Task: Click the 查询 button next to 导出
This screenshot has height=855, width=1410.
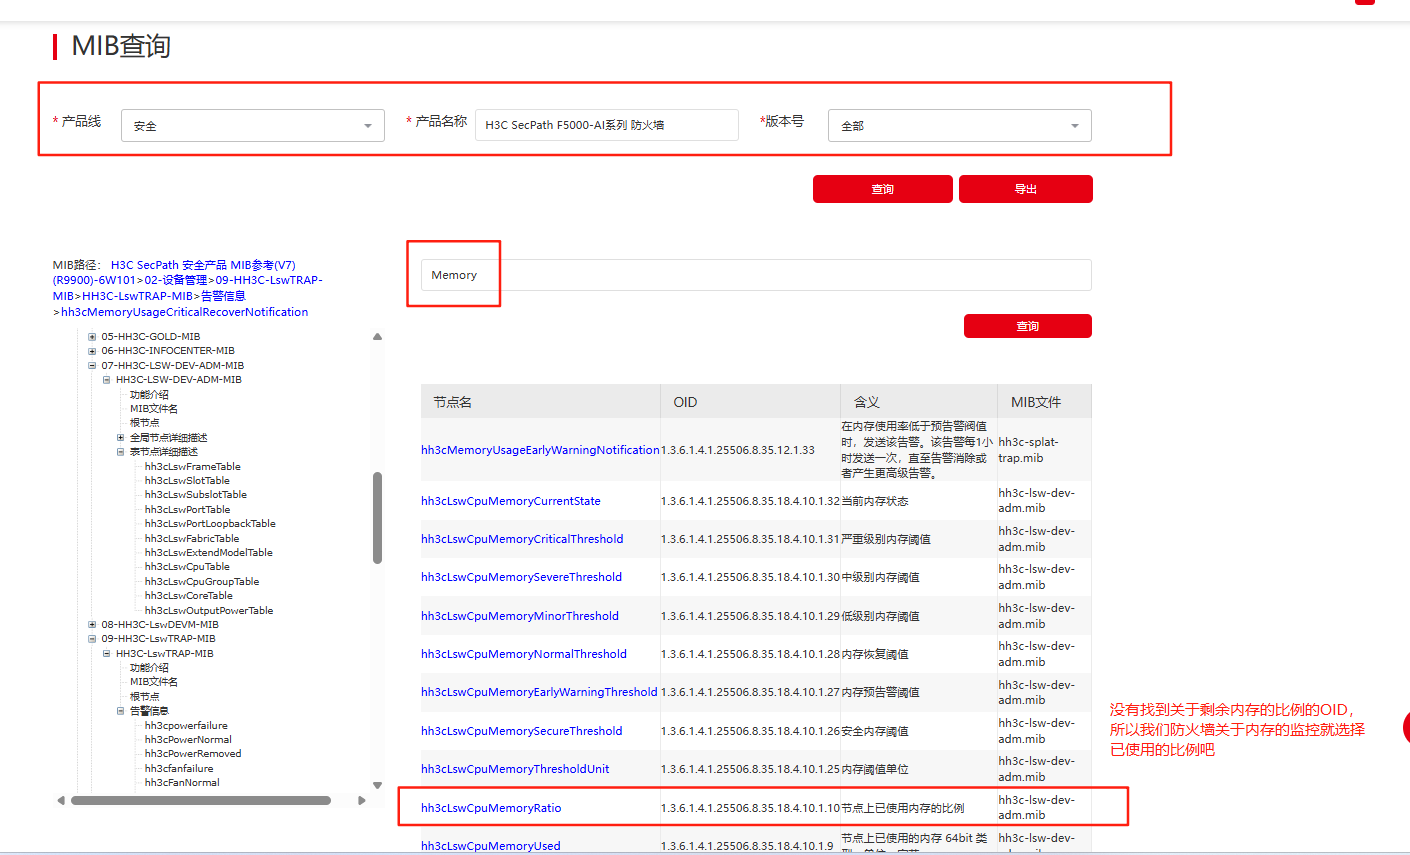Action: click(882, 189)
